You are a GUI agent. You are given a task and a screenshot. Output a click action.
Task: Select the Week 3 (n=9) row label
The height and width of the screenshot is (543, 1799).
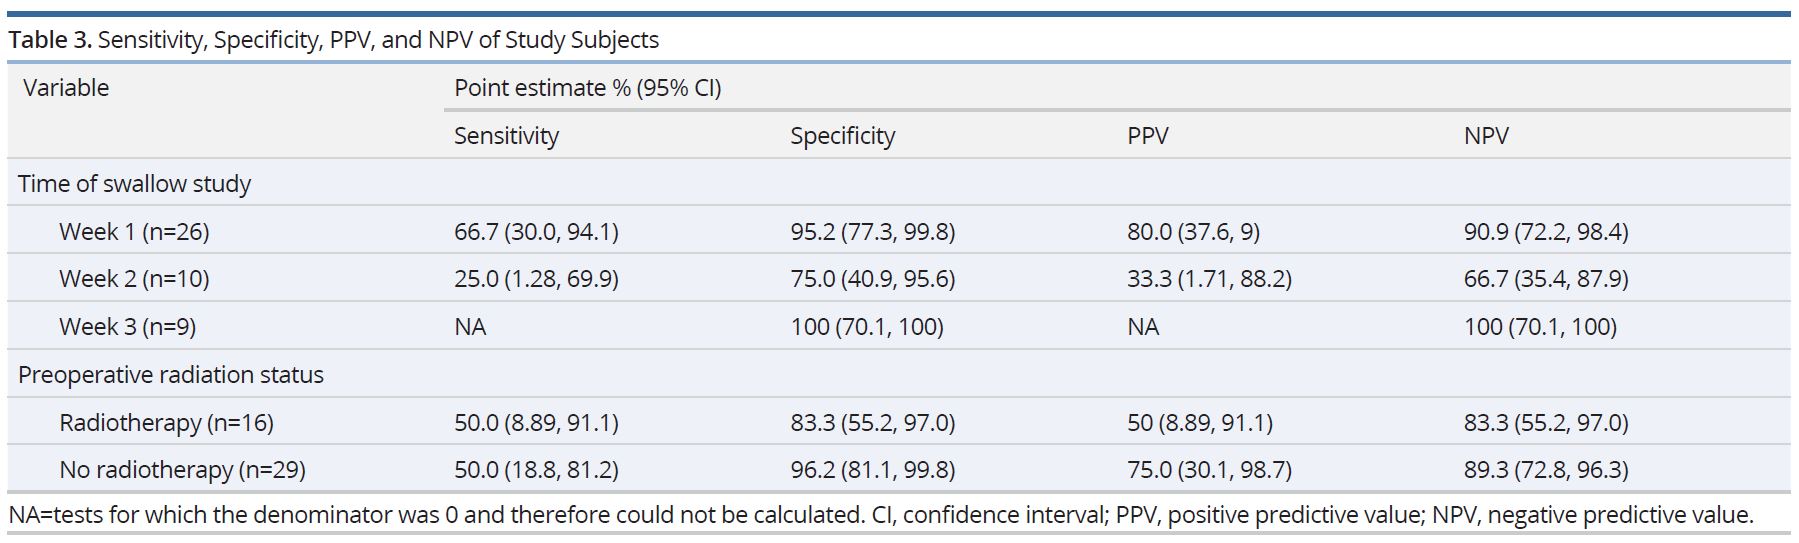tap(127, 327)
